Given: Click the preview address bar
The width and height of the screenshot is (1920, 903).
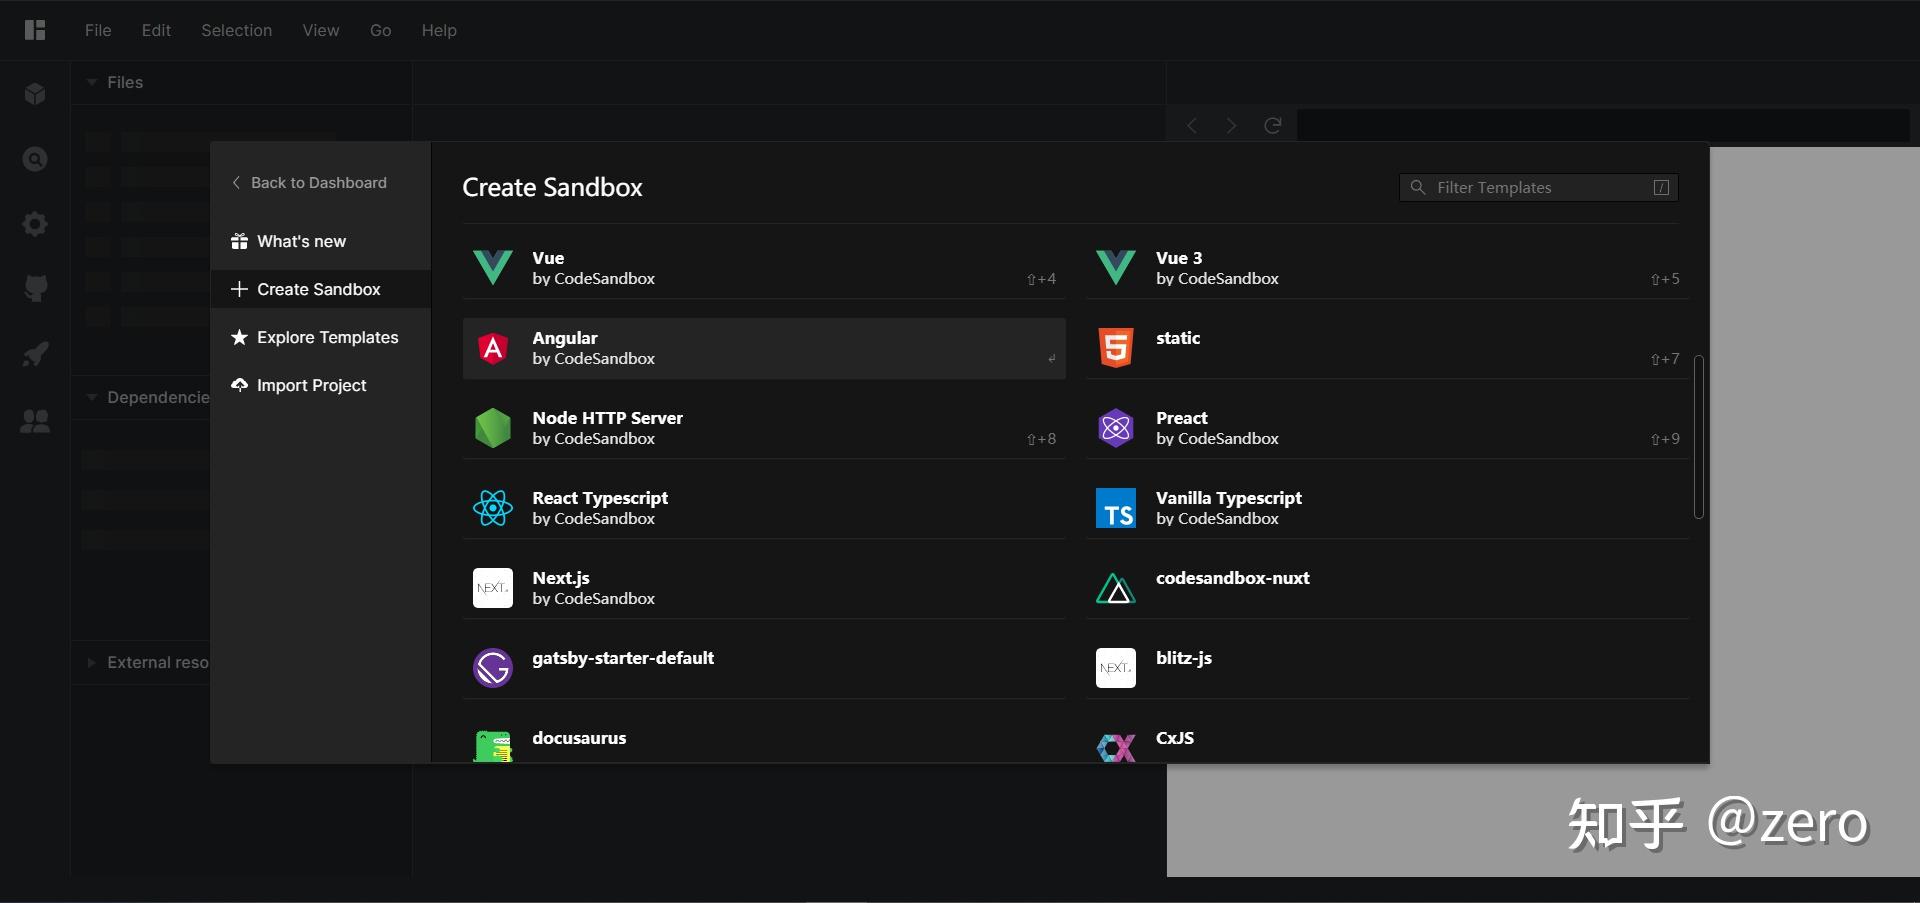Looking at the screenshot, I should pos(1604,125).
